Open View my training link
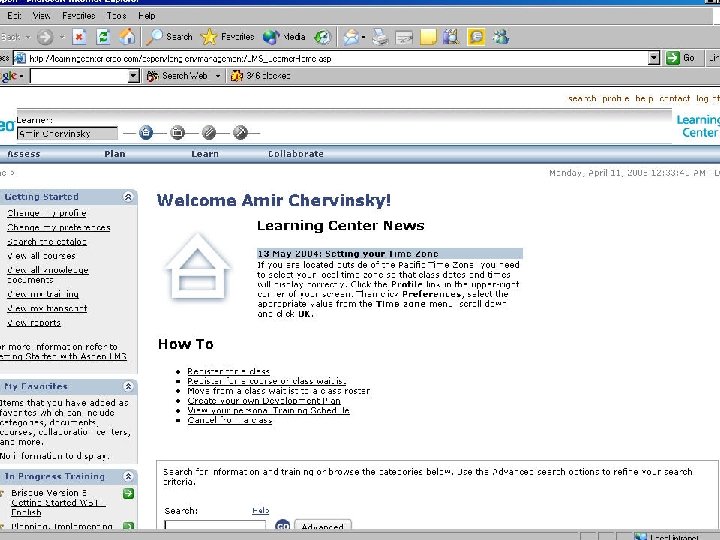This screenshot has height=540, width=720. 43,294
